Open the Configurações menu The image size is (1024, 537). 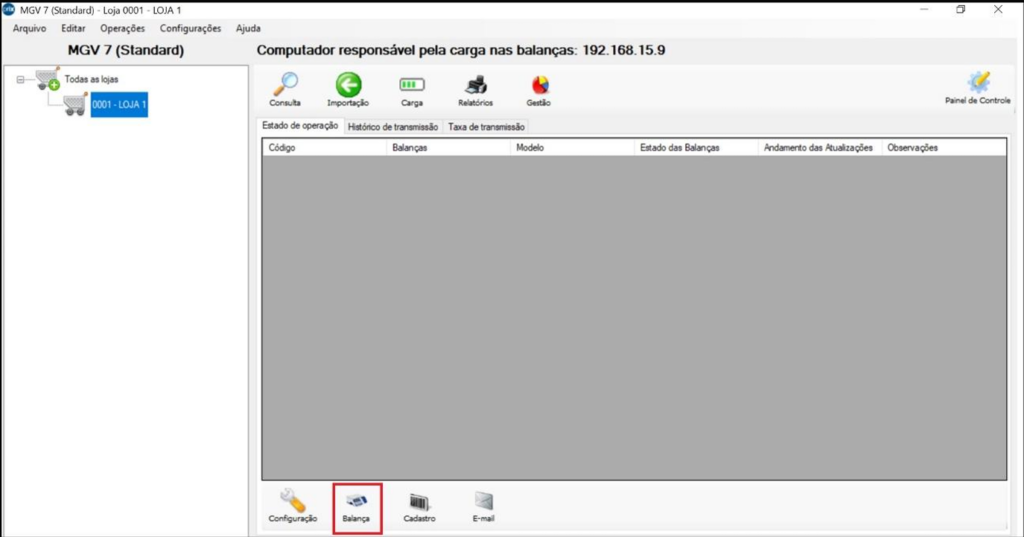click(x=190, y=29)
